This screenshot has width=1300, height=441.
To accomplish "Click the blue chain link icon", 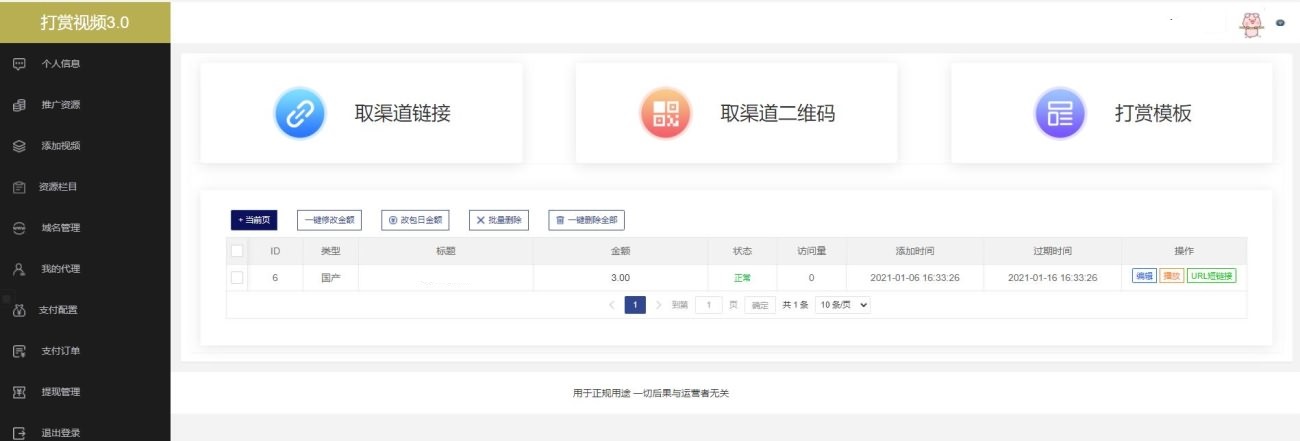I will [300, 114].
